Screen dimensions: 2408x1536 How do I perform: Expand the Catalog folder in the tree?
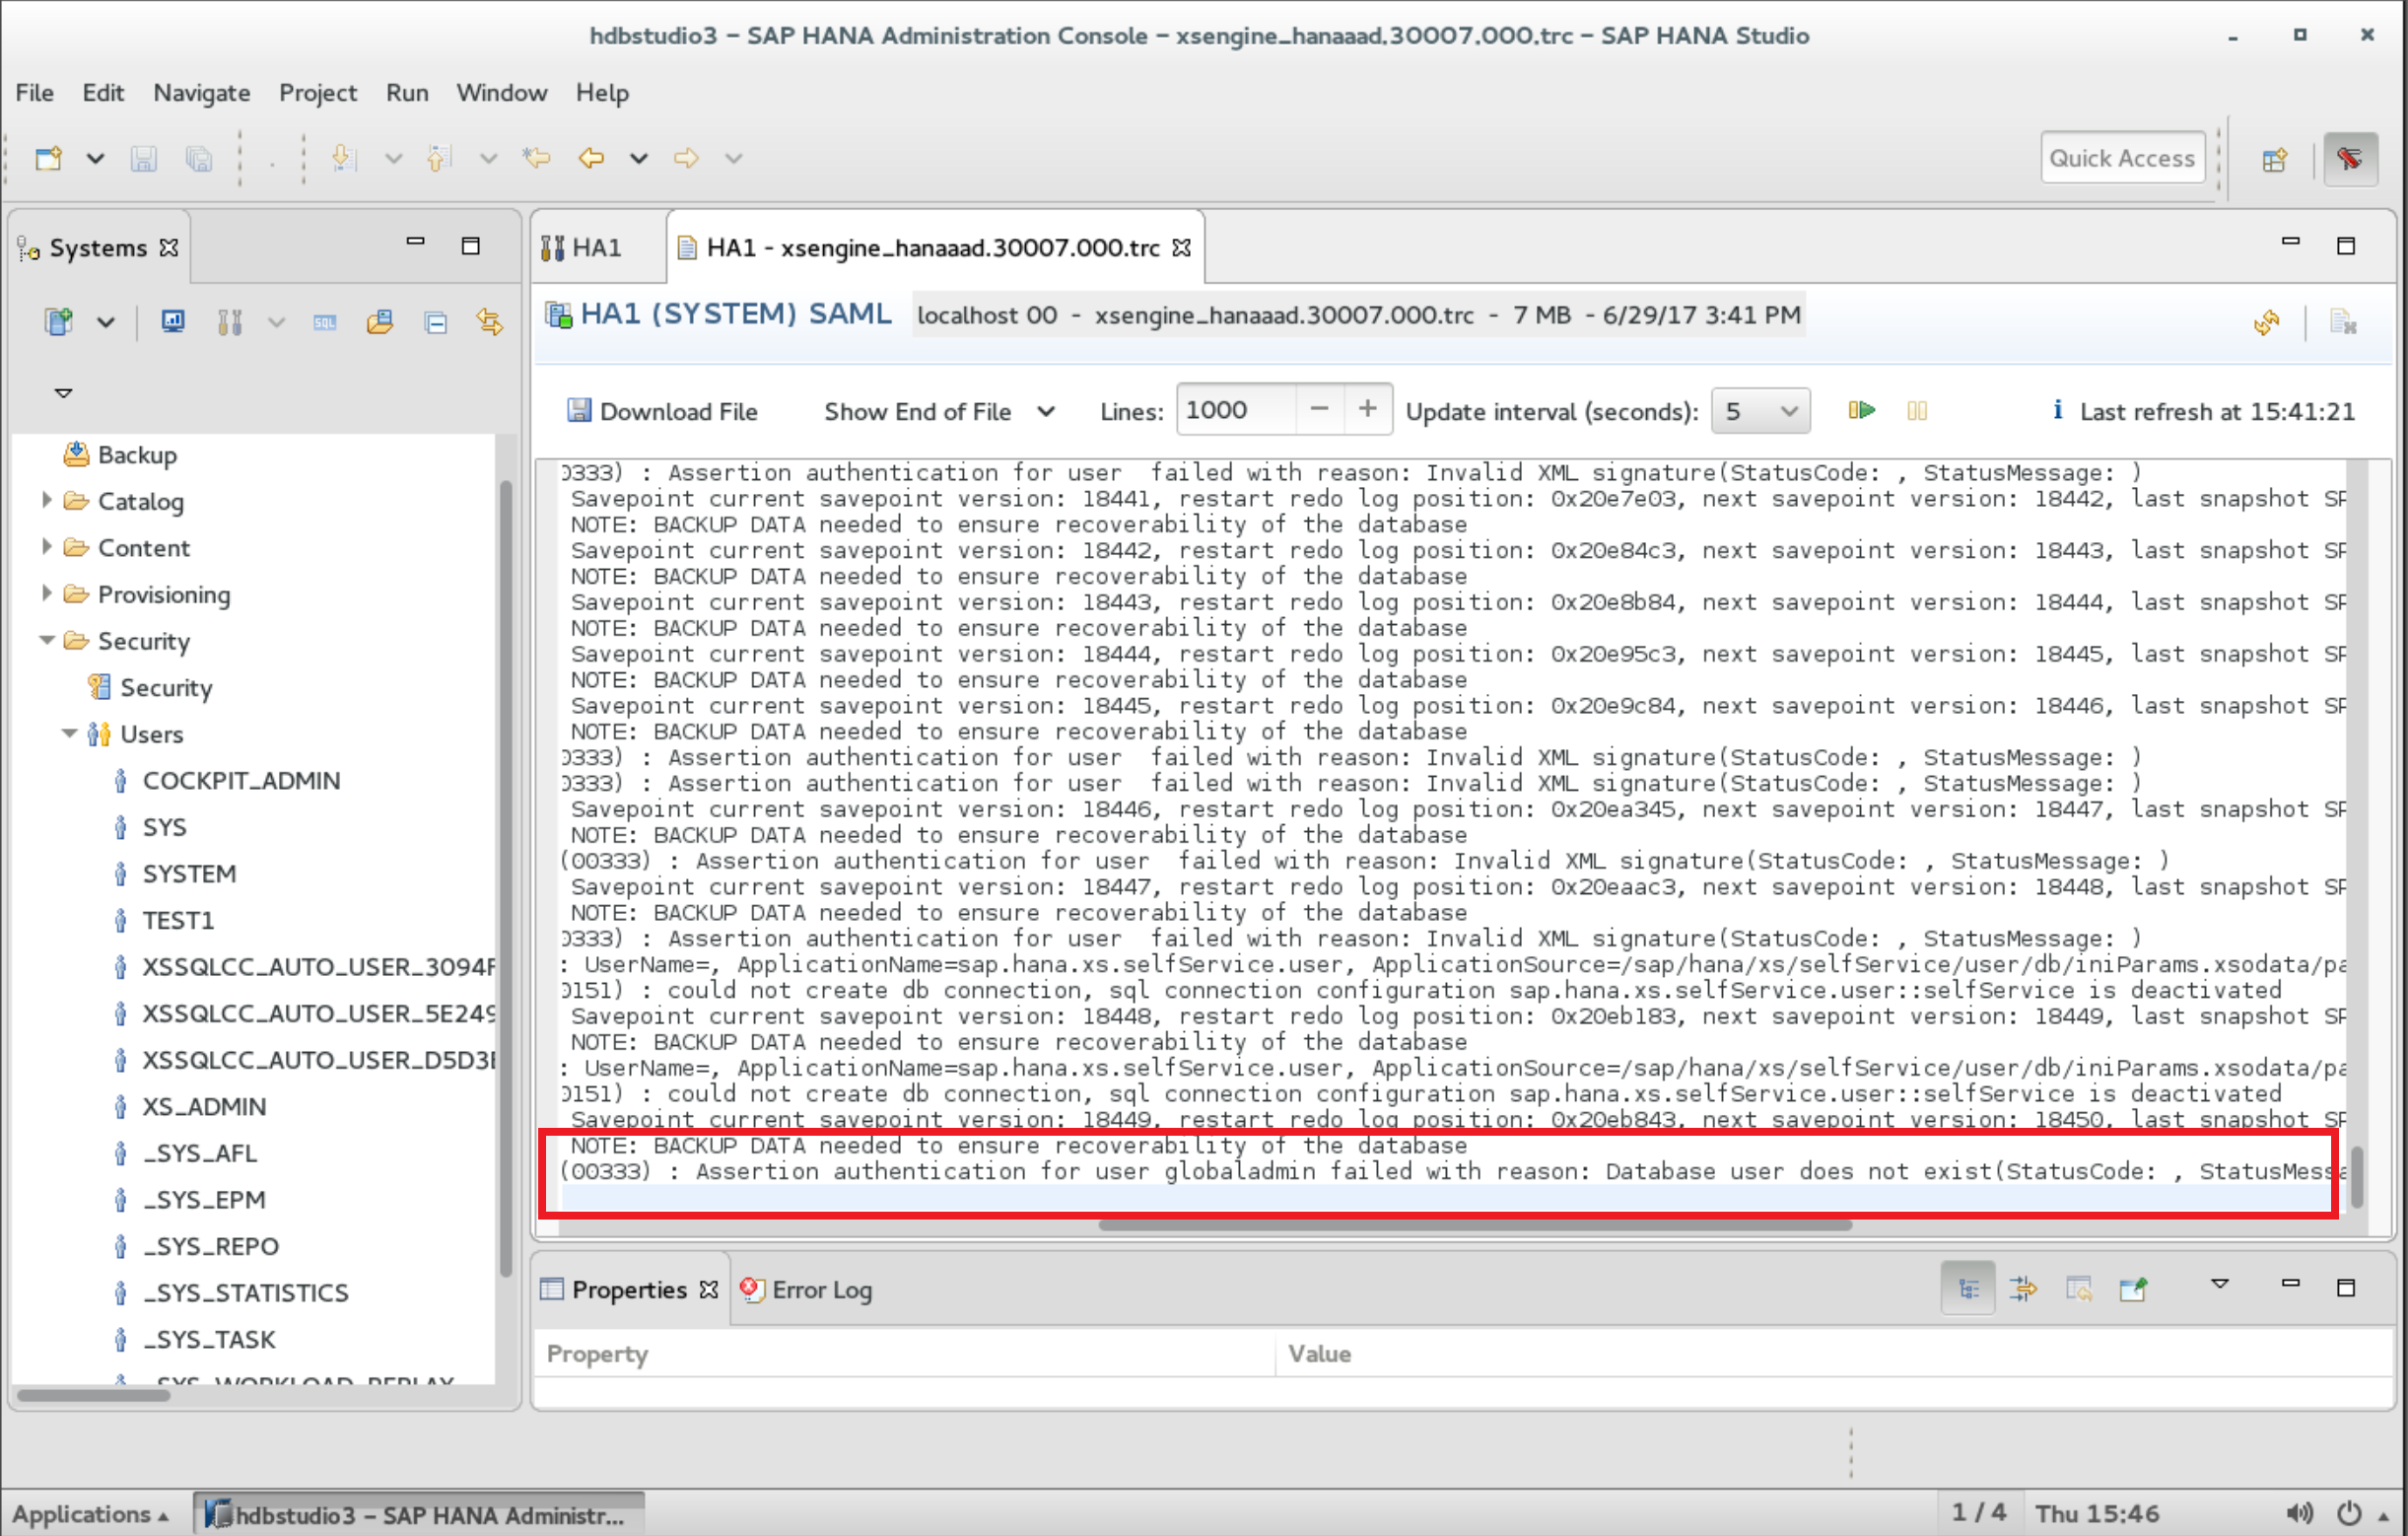click(46, 501)
